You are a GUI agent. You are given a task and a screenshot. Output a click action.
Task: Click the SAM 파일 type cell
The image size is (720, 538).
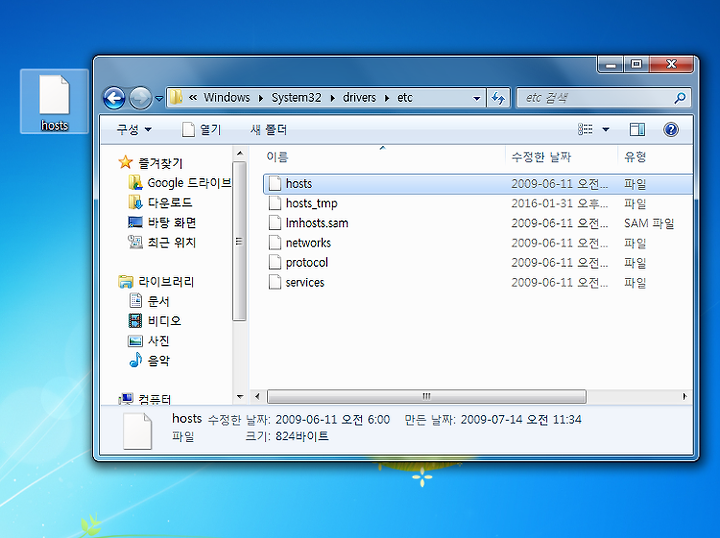tap(649, 223)
